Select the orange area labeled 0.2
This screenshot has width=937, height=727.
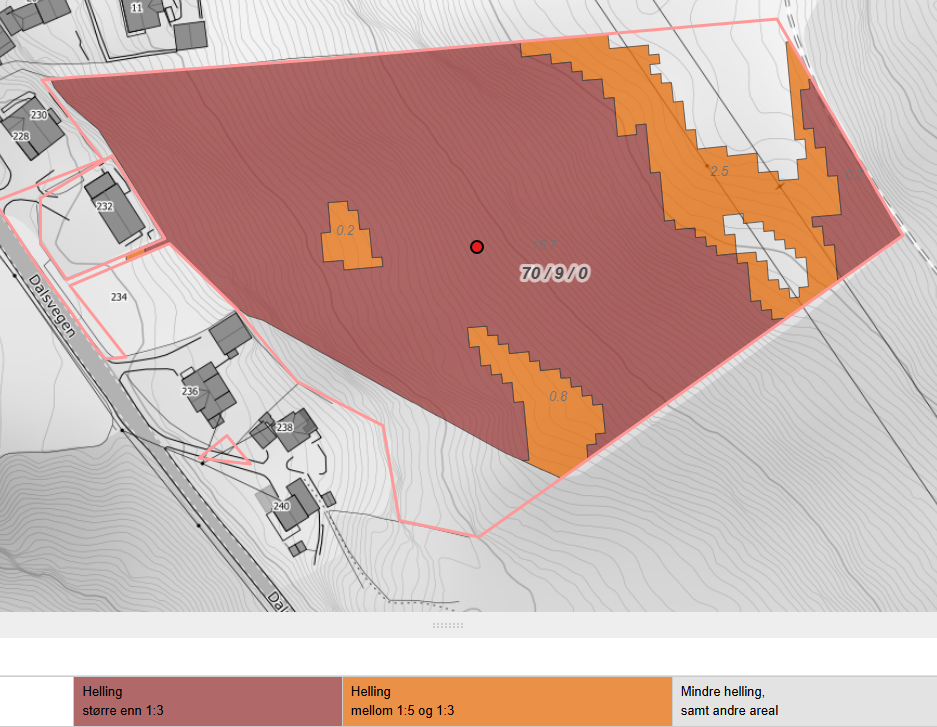(x=350, y=236)
